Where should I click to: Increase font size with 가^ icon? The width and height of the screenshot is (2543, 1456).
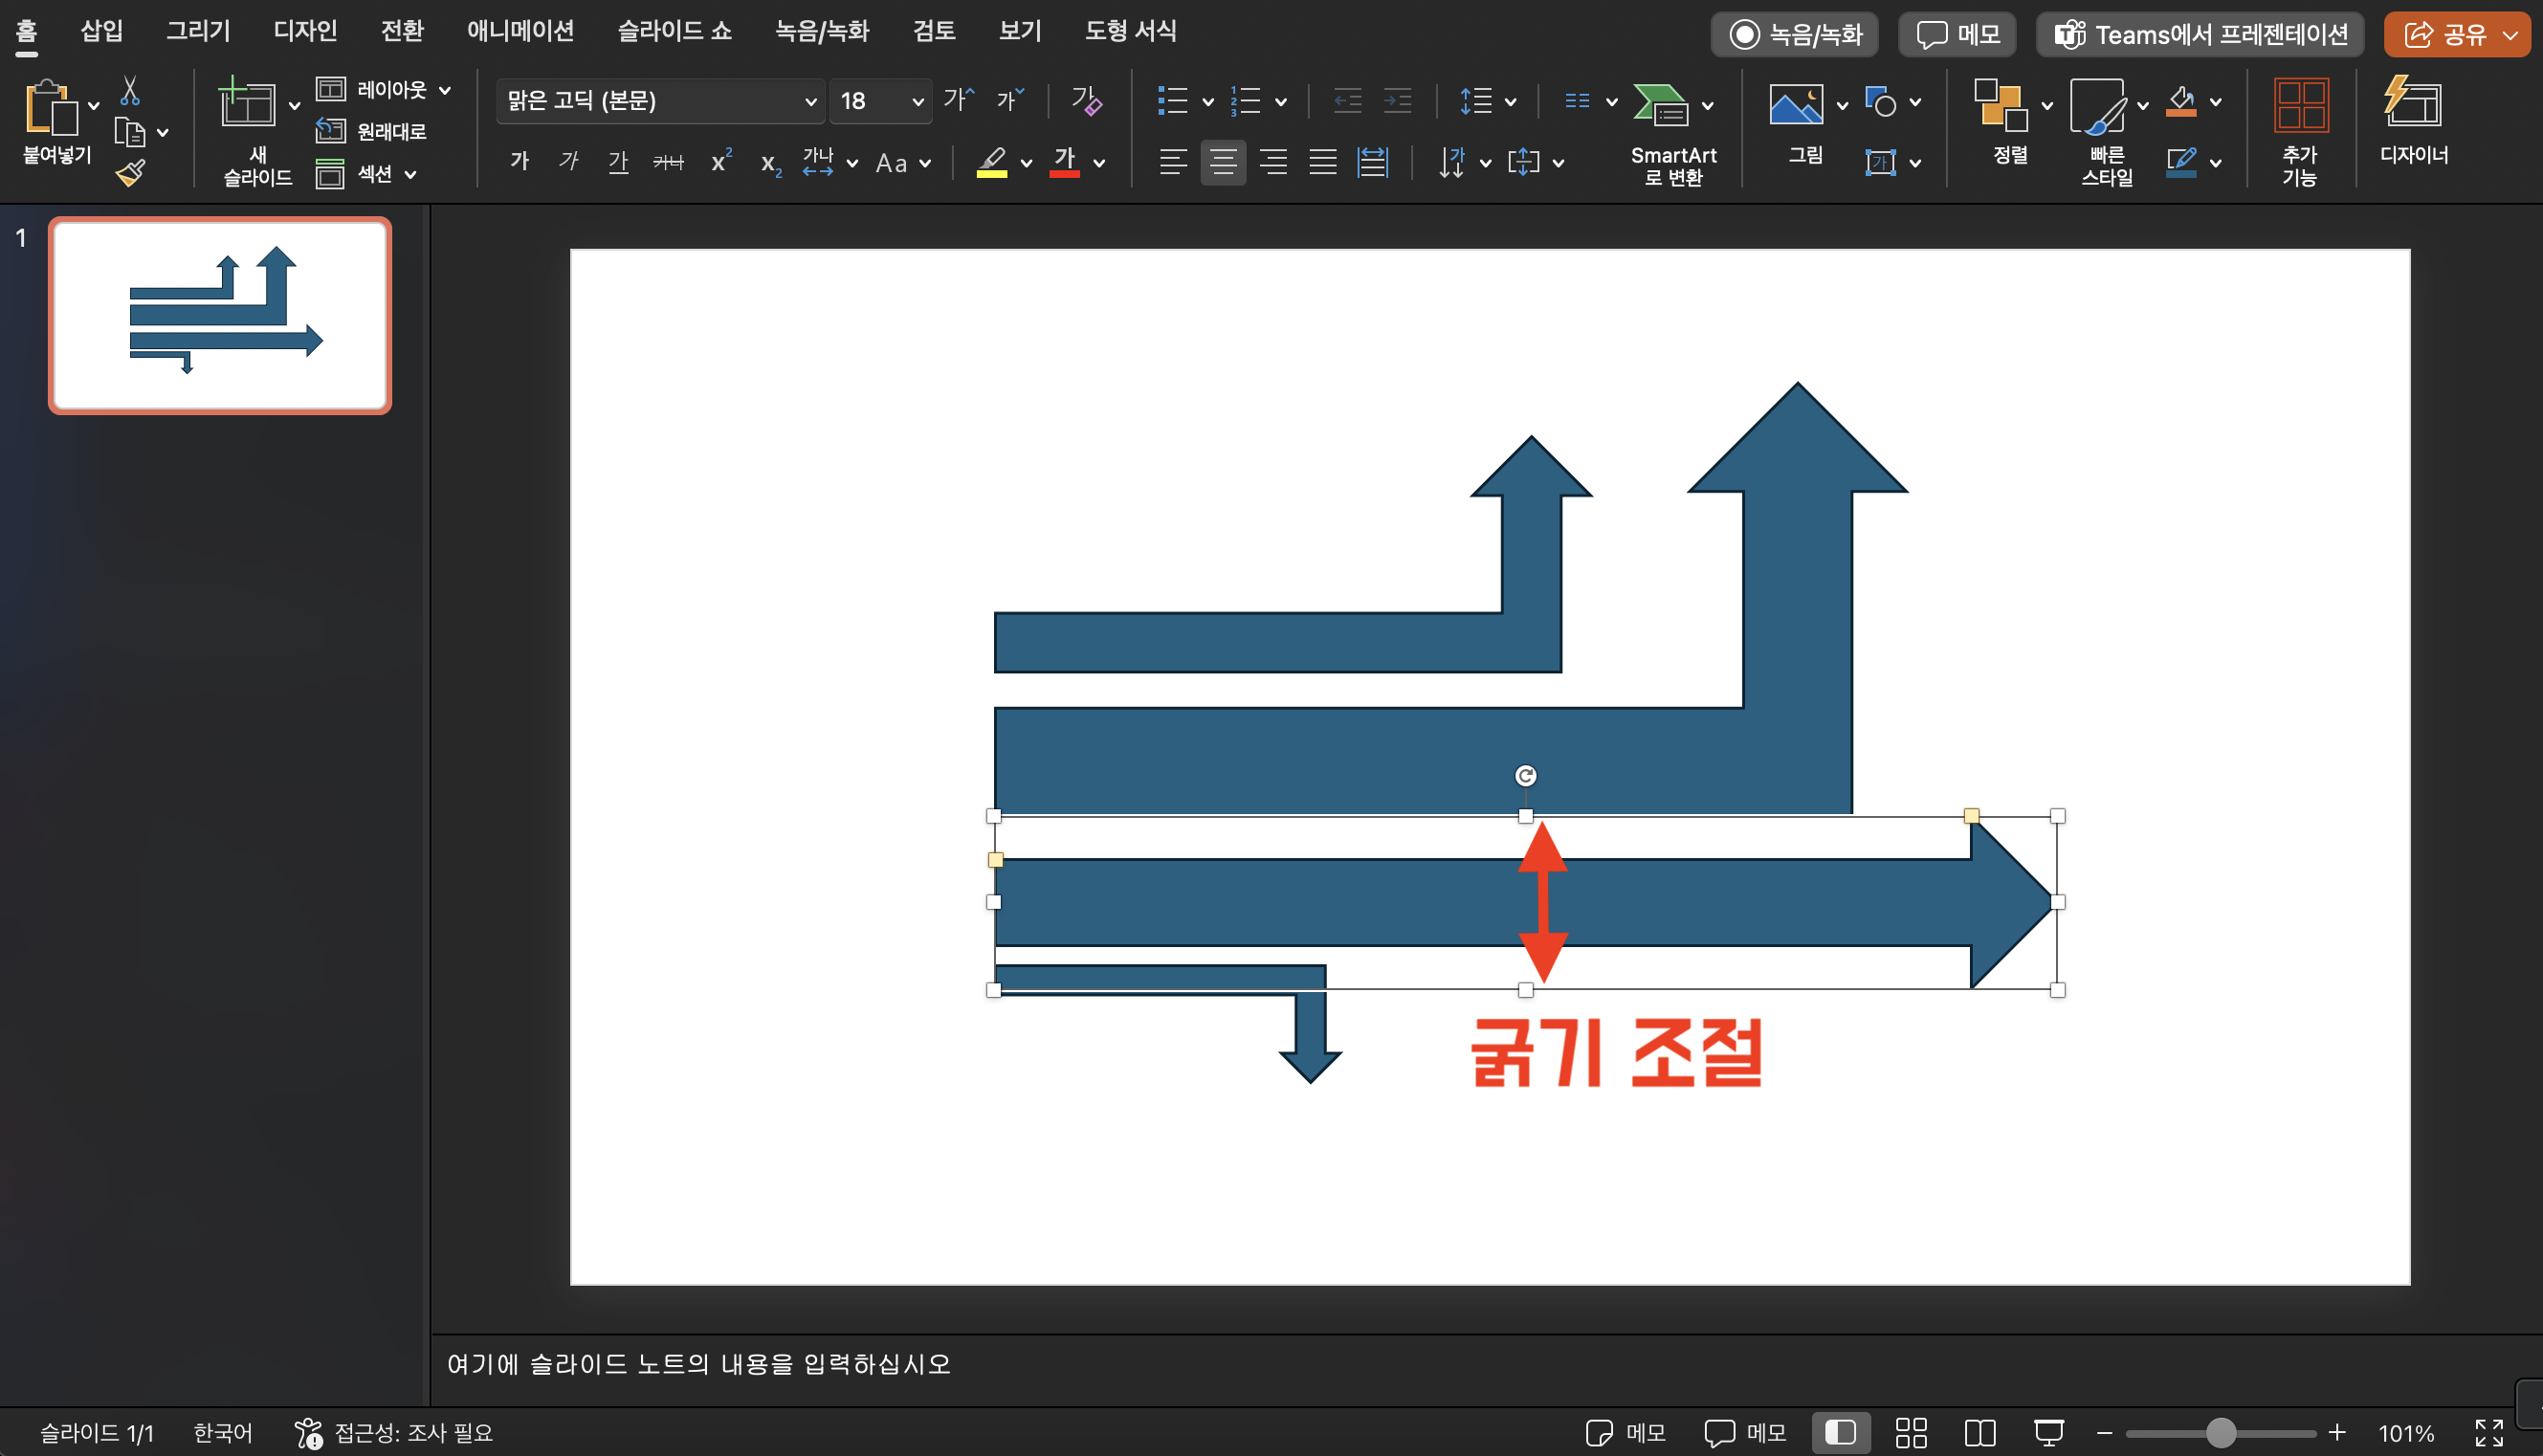click(x=958, y=99)
